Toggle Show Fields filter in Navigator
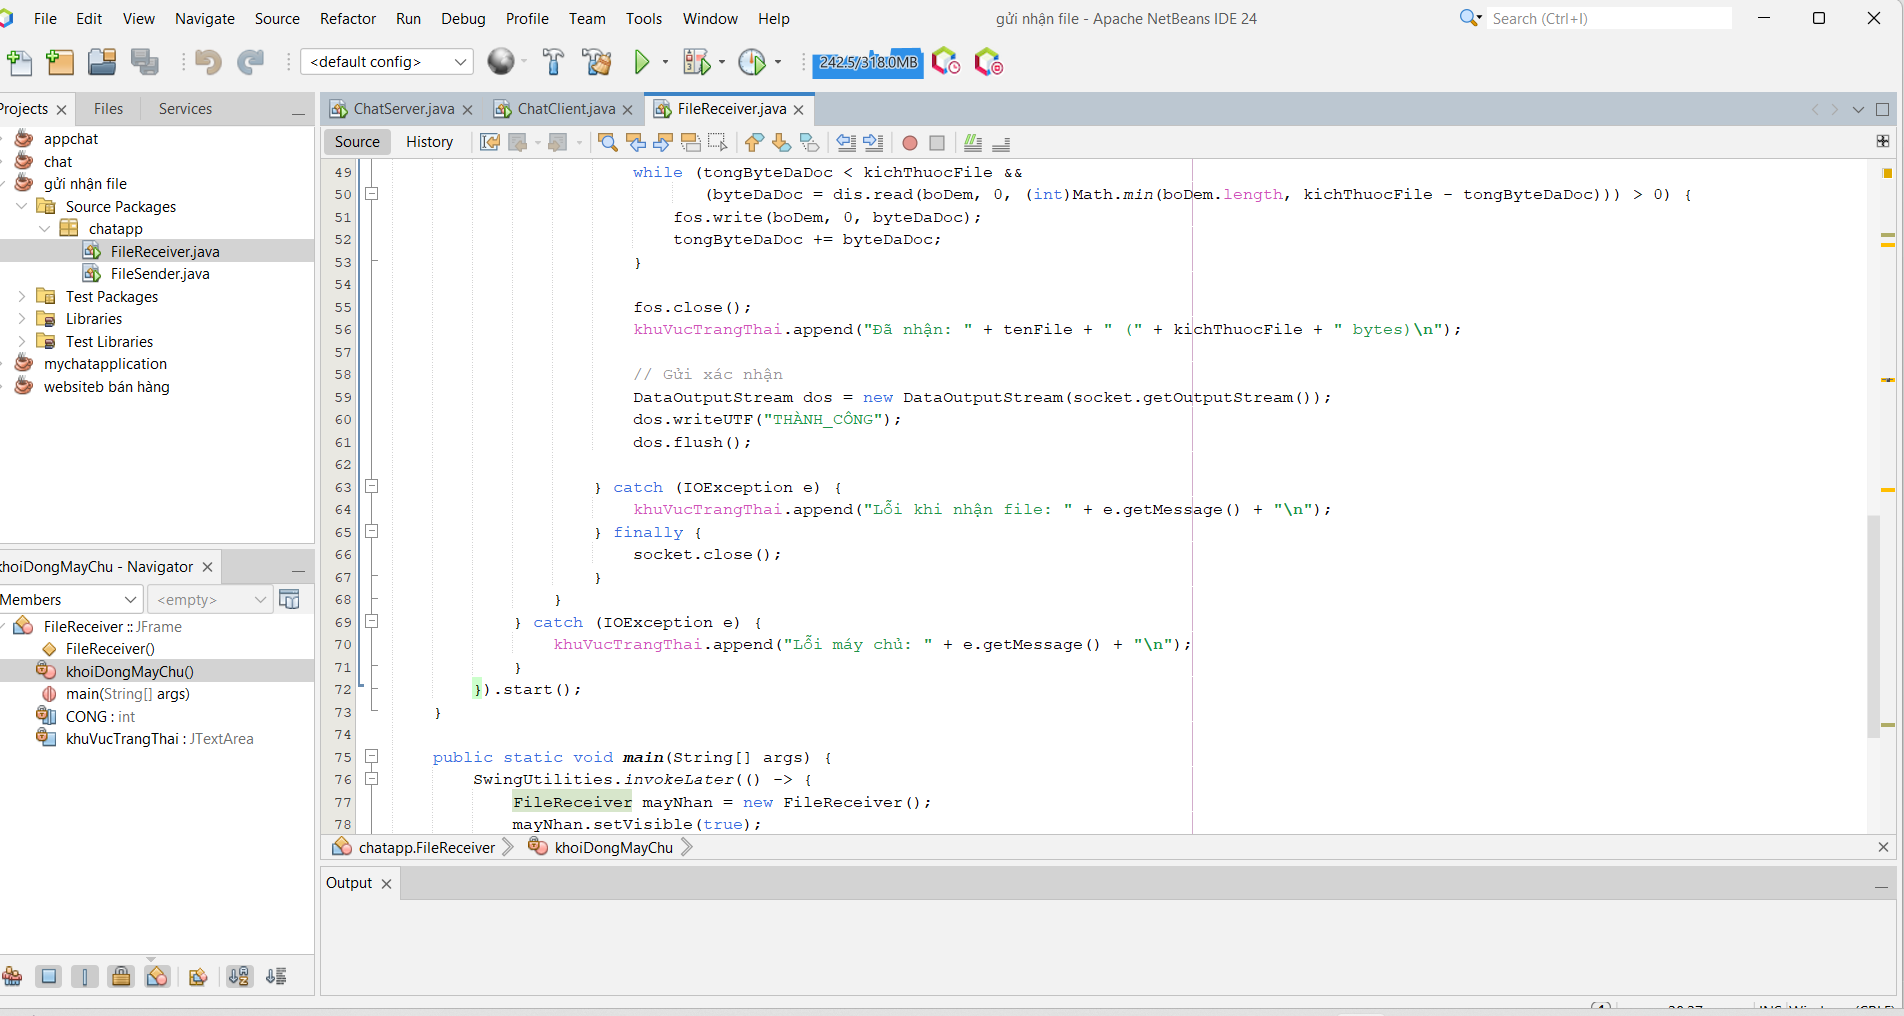This screenshot has height=1016, width=1904. click(49, 977)
